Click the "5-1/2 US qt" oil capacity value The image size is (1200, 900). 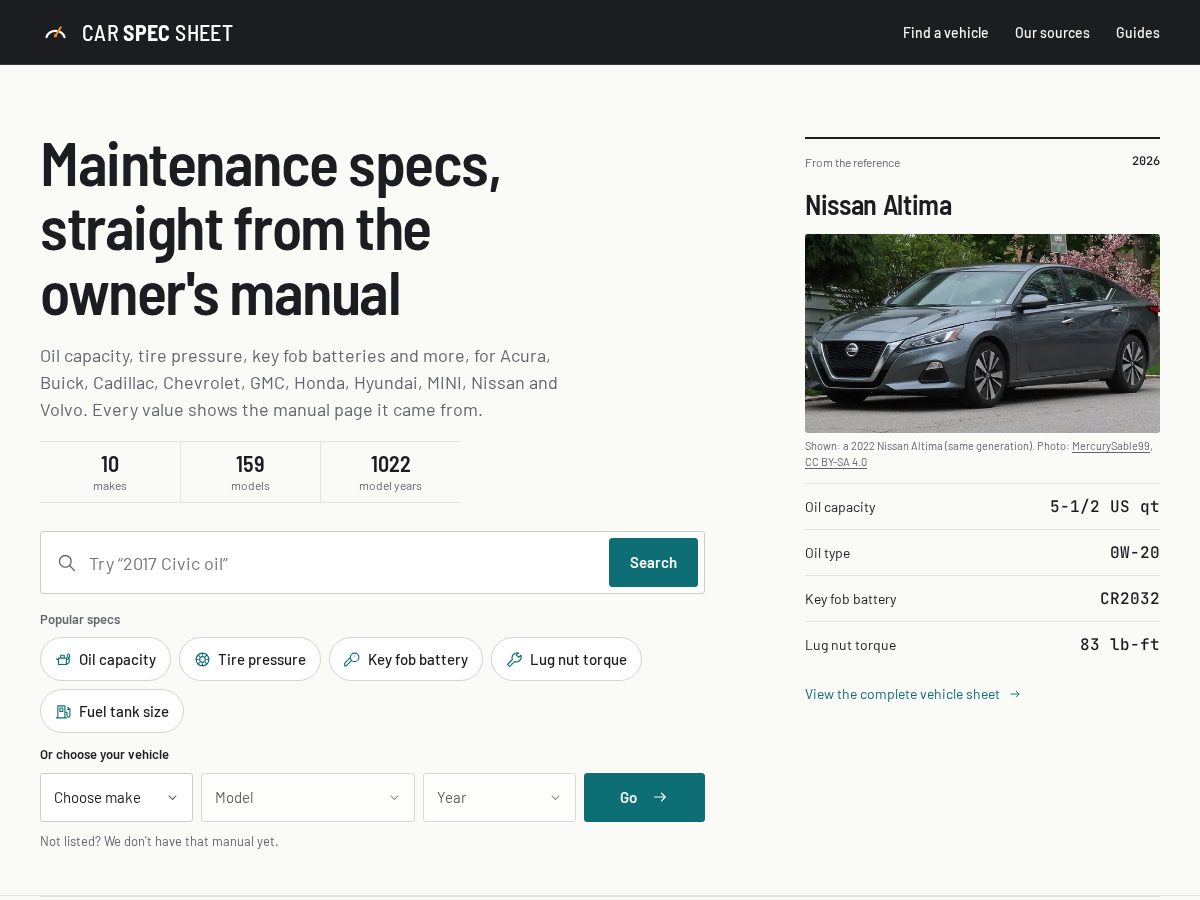point(1105,507)
